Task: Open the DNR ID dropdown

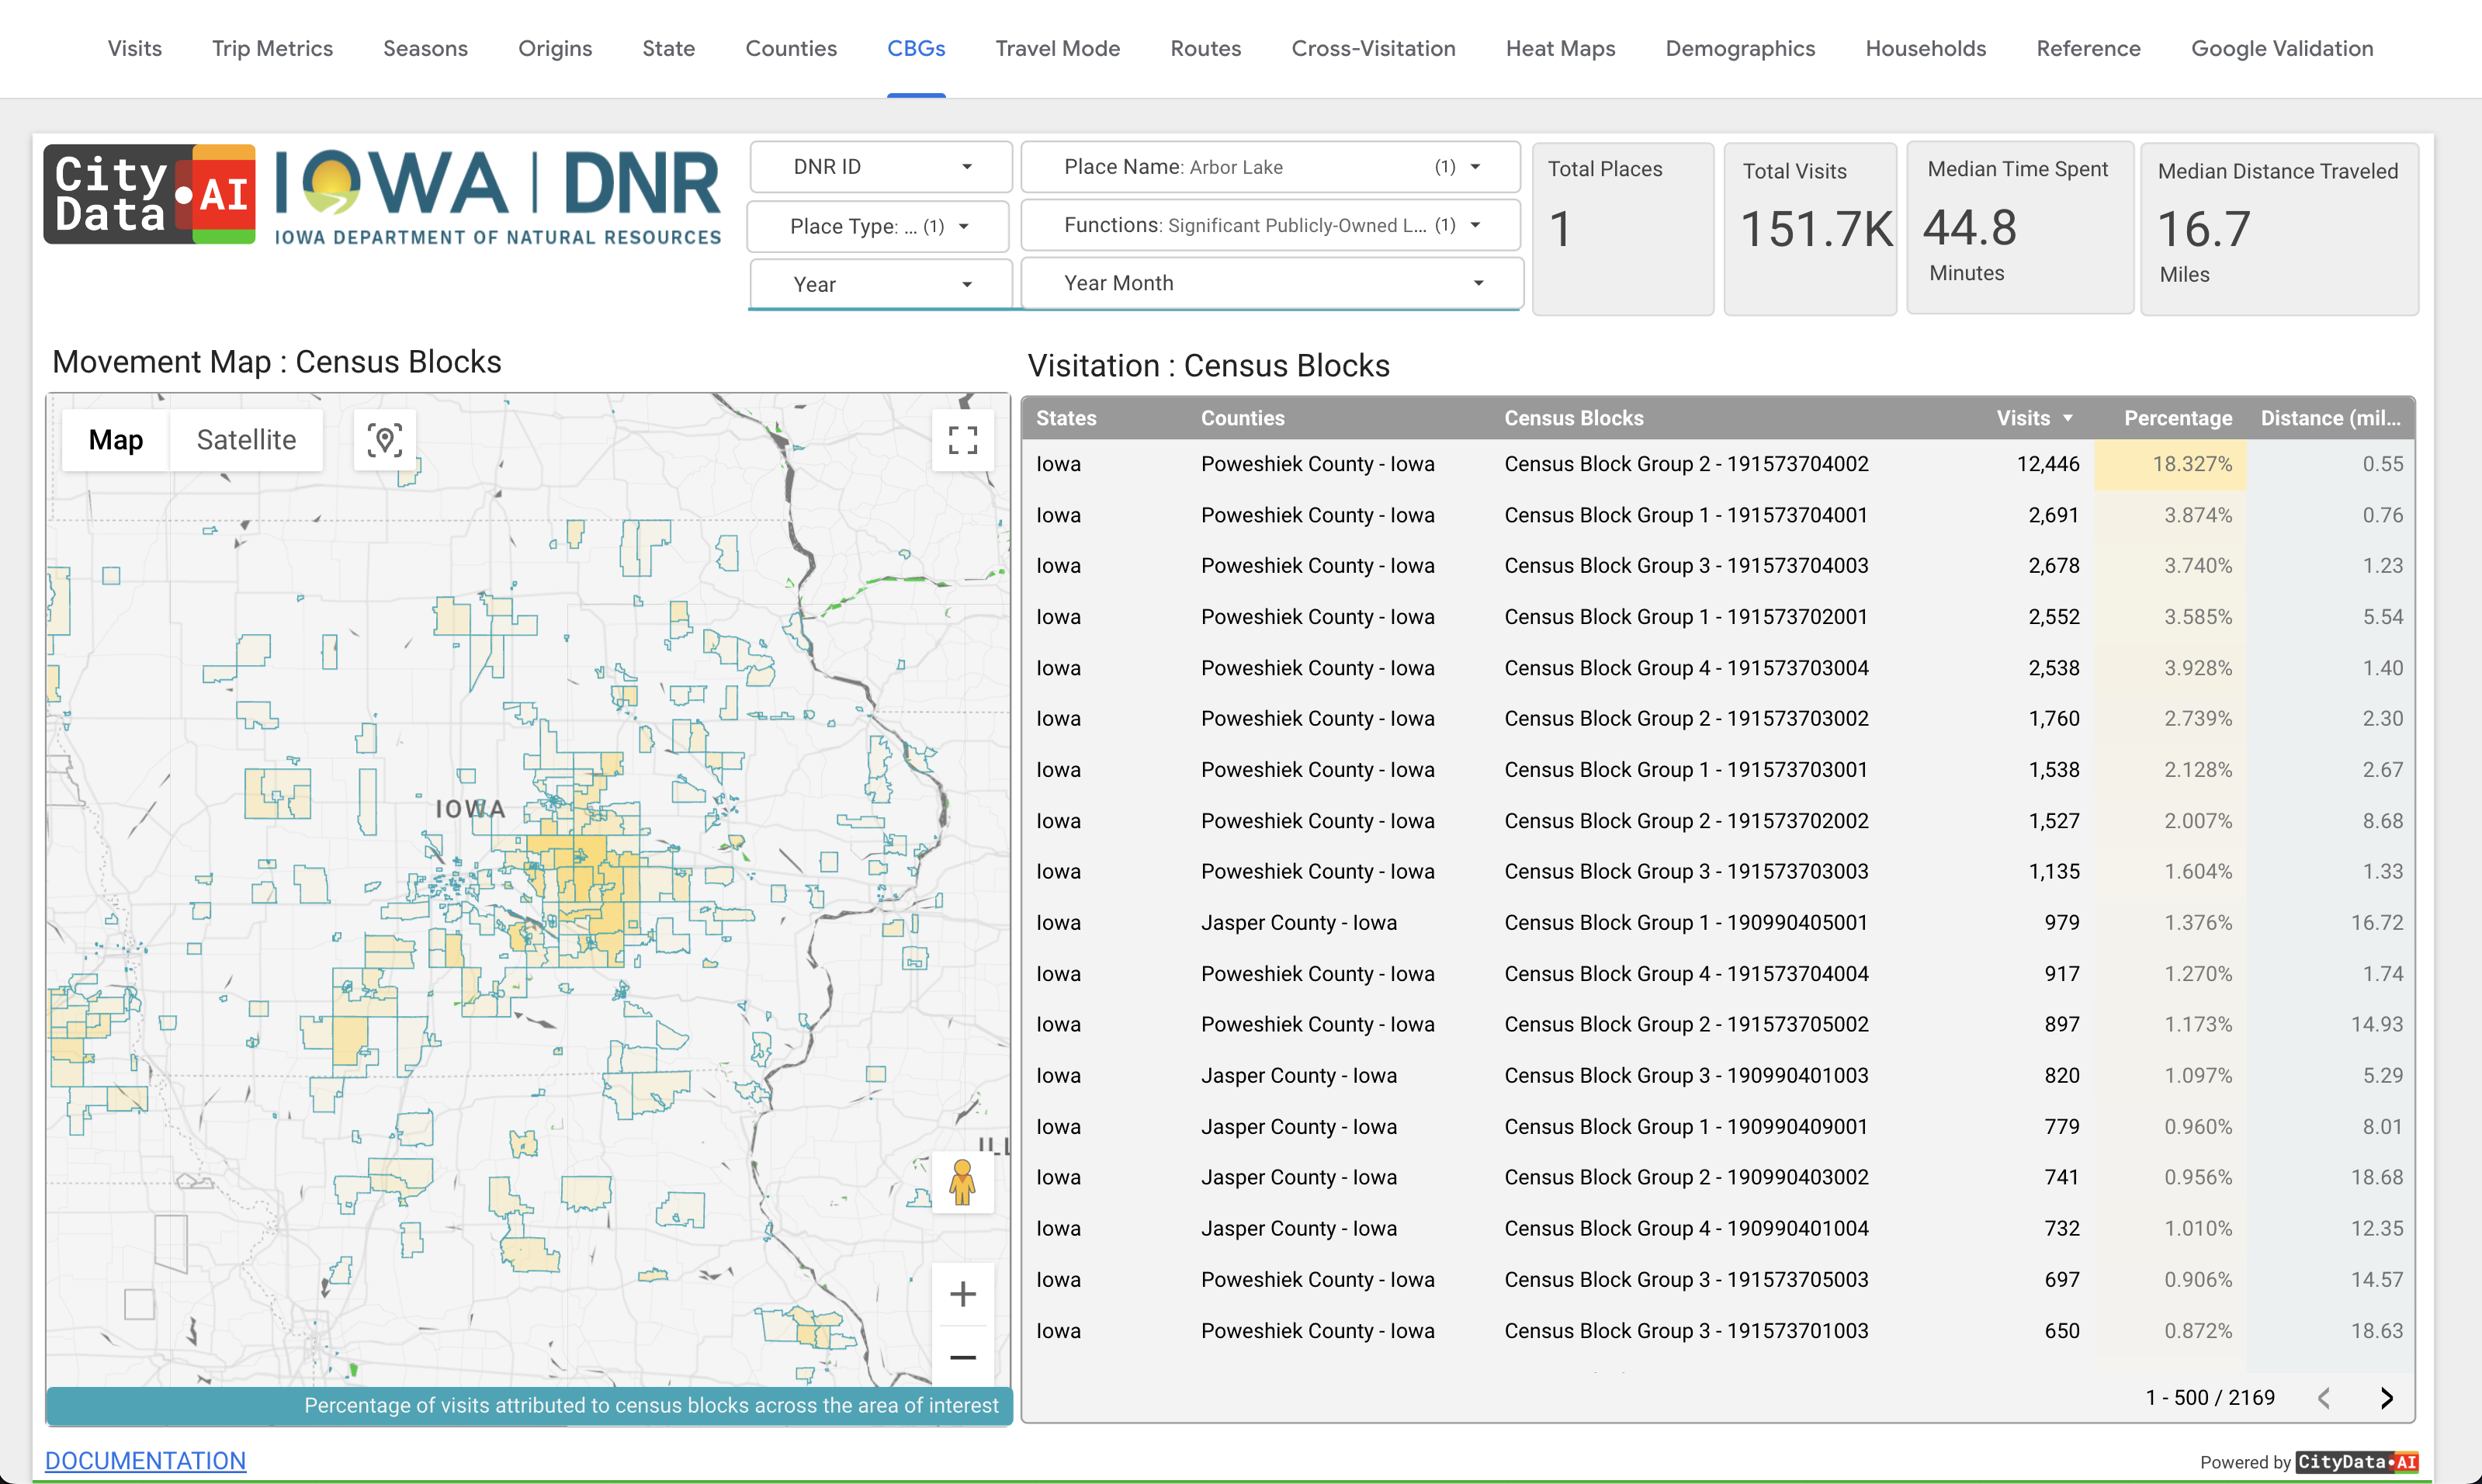Action: click(x=881, y=167)
